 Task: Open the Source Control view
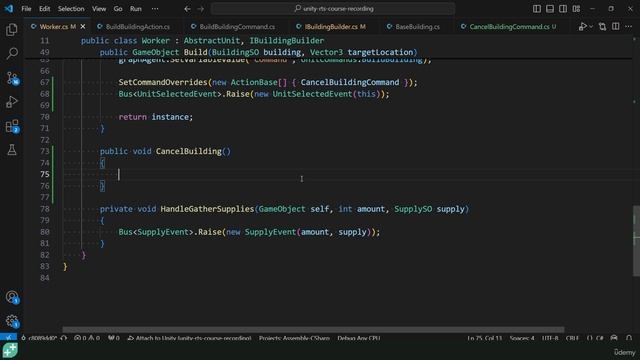(x=12, y=78)
